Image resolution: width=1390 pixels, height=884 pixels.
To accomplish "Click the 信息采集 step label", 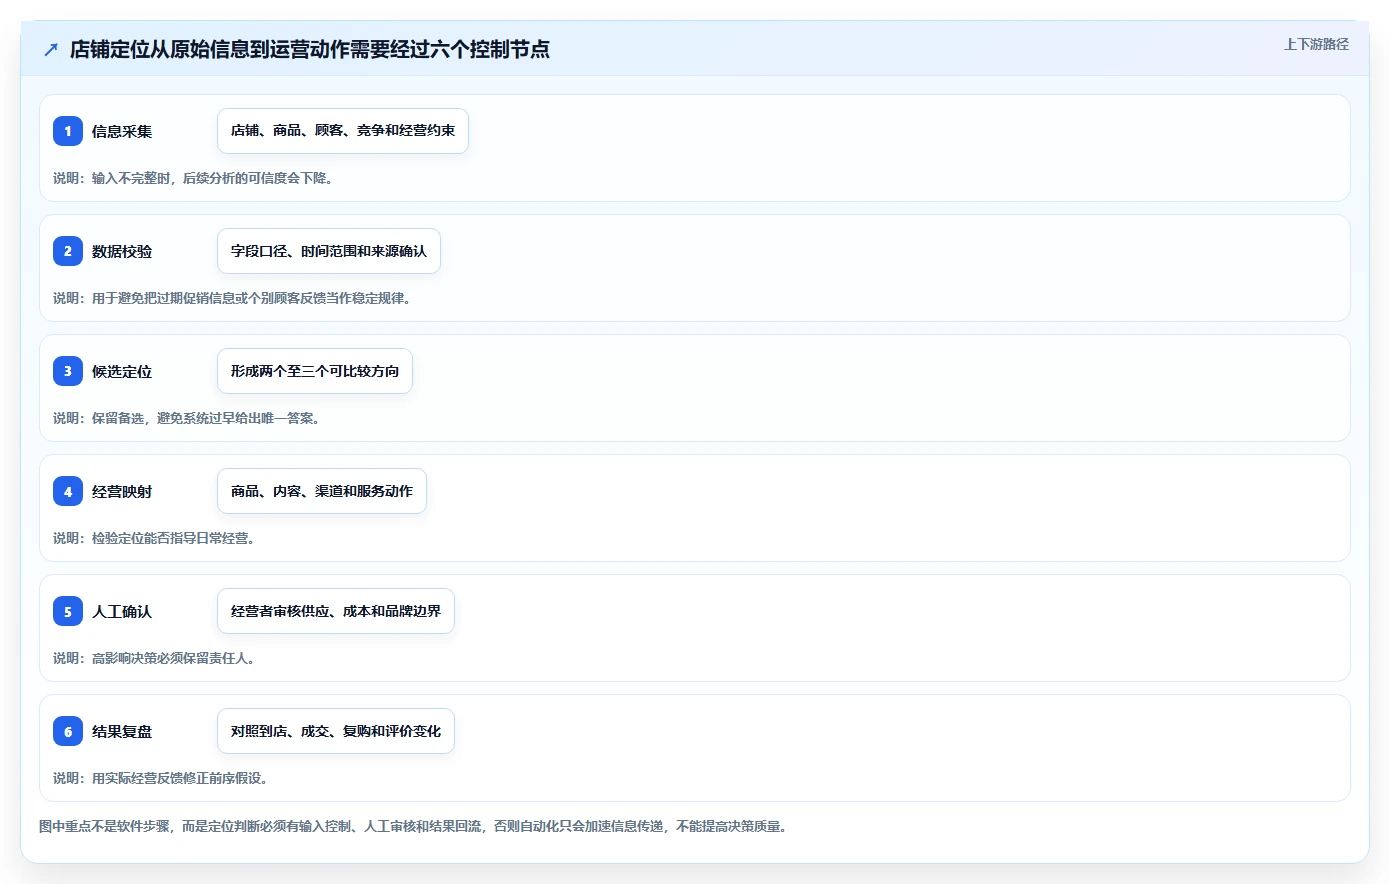I will tap(122, 131).
